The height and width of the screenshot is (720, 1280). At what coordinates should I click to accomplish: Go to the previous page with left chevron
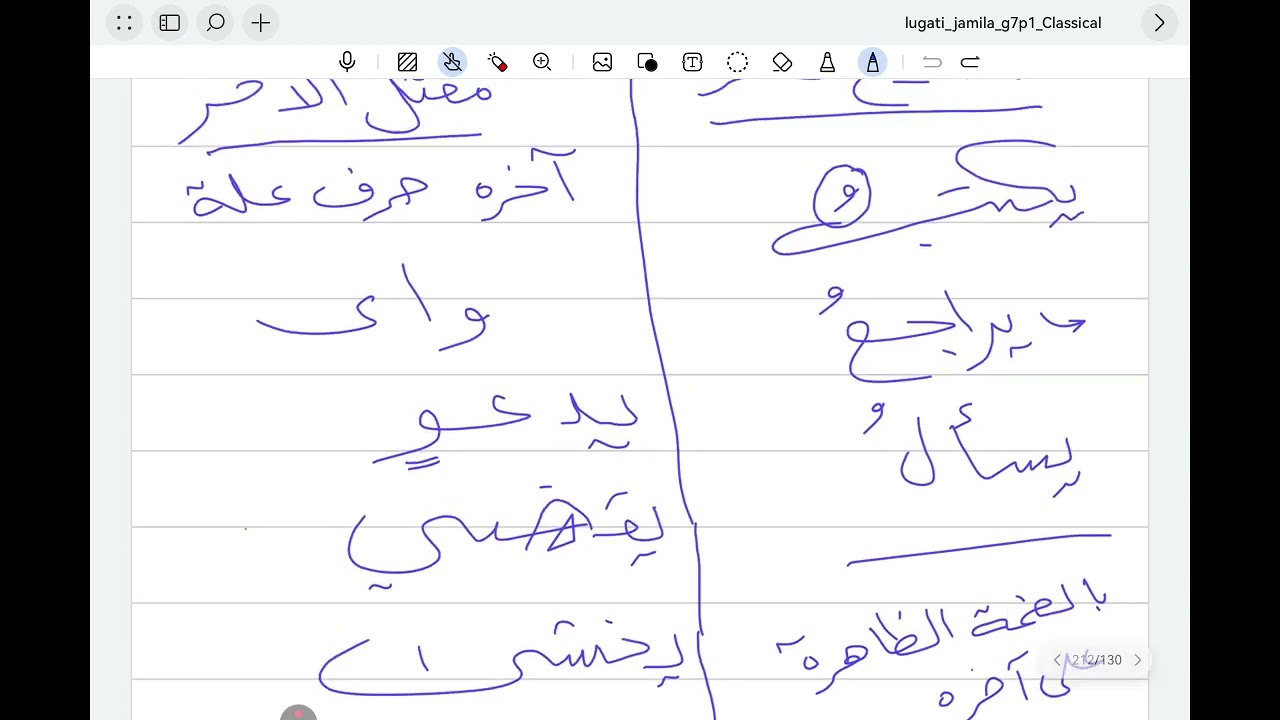coord(1057,660)
